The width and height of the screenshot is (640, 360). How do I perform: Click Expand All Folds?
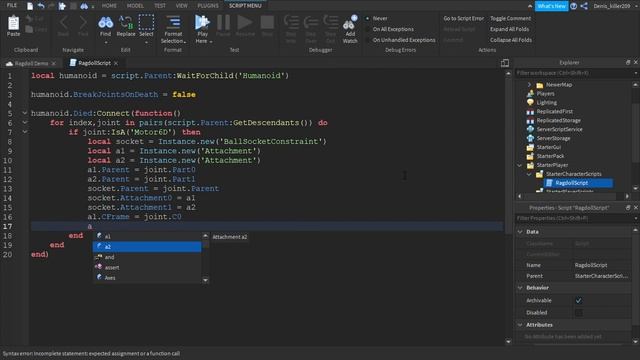click(x=509, y=29)
